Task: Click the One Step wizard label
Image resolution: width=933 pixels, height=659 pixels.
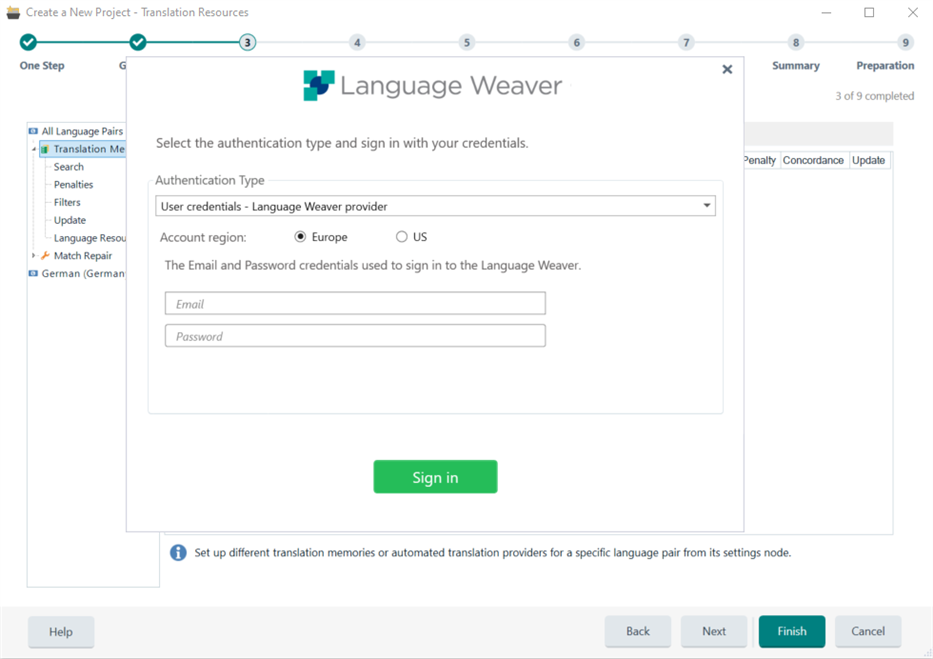Action: click(42, 66)
